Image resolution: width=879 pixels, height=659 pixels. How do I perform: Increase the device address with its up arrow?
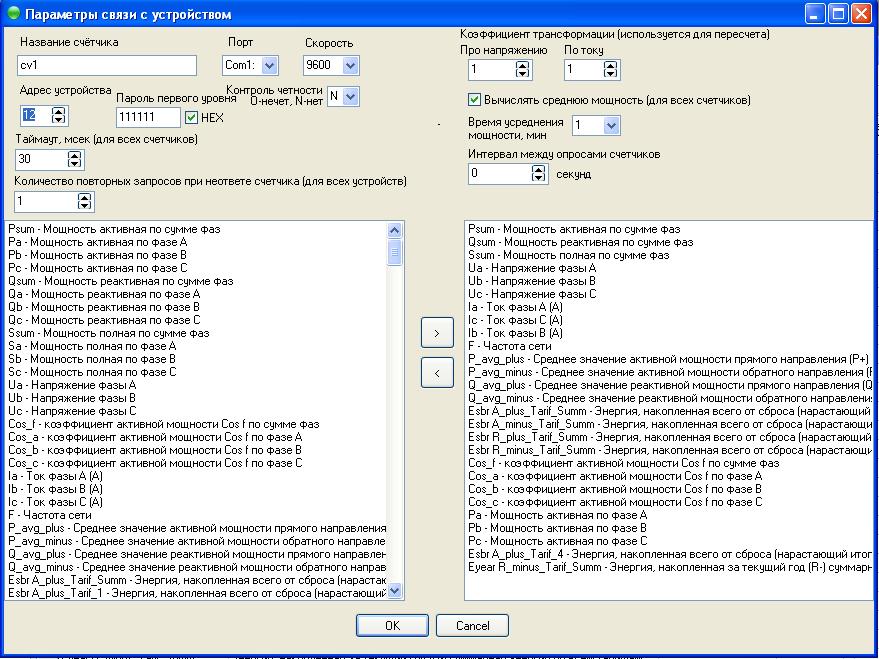point(58,111)
